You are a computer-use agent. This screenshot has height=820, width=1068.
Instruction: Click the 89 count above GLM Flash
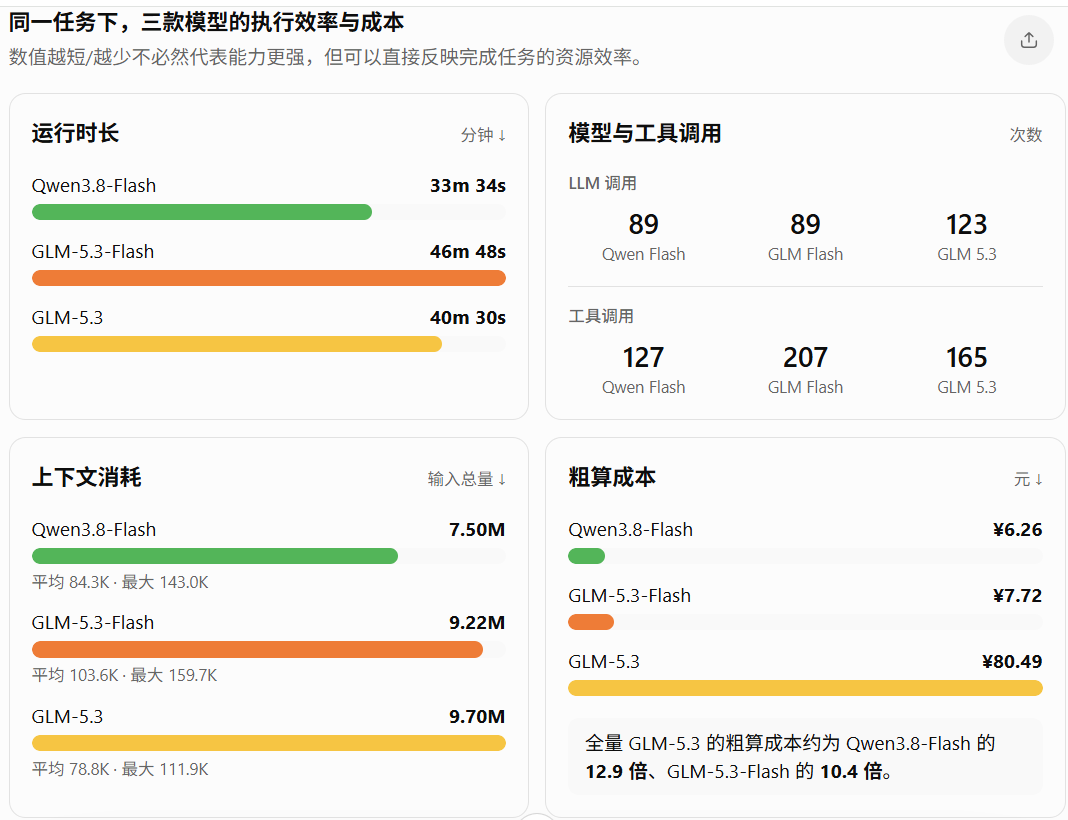coord(805,225)
